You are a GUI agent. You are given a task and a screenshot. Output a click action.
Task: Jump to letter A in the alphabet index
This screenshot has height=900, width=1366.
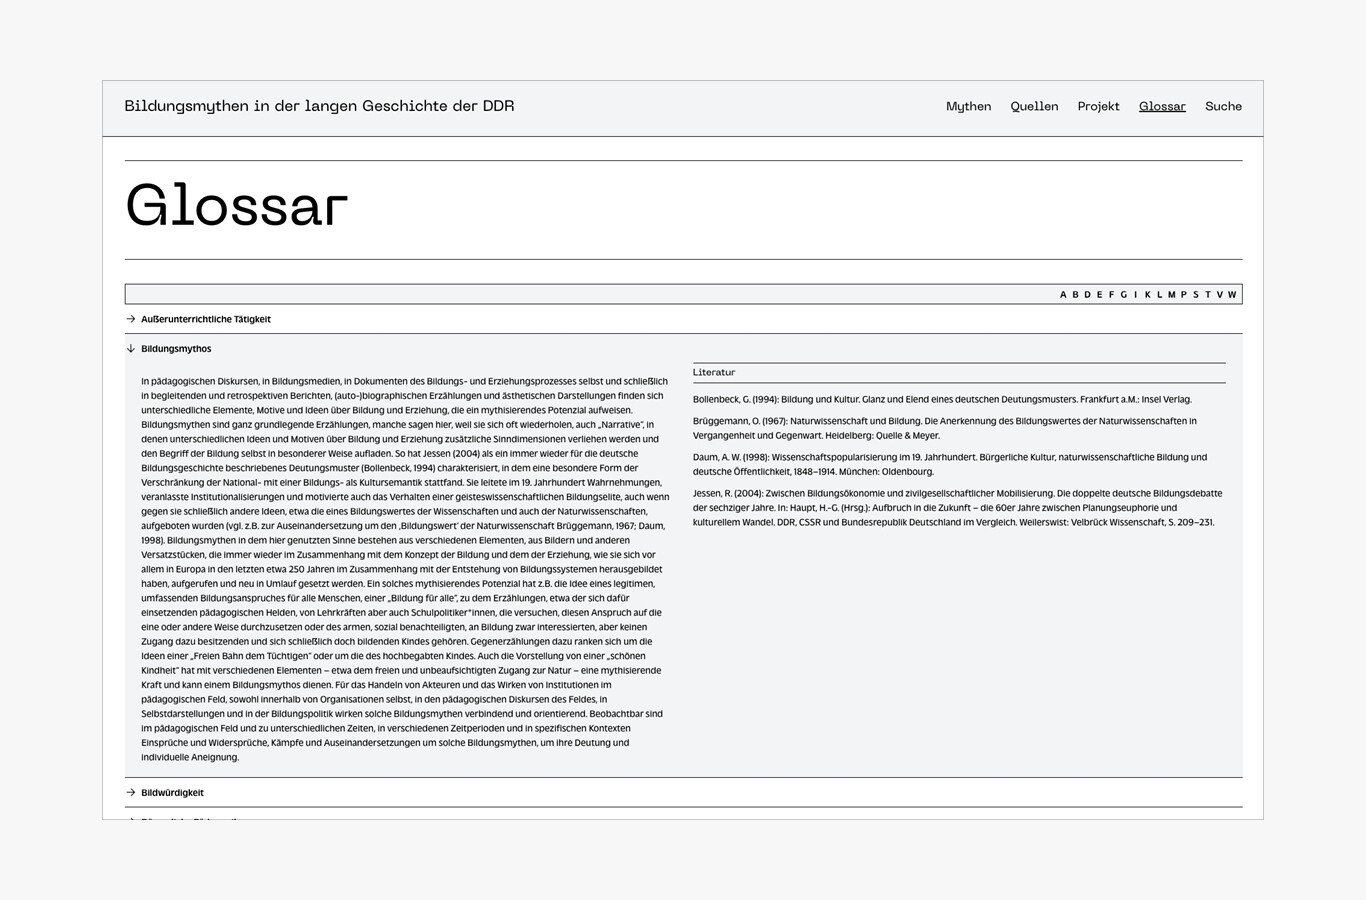click(x=1063, y=295)
